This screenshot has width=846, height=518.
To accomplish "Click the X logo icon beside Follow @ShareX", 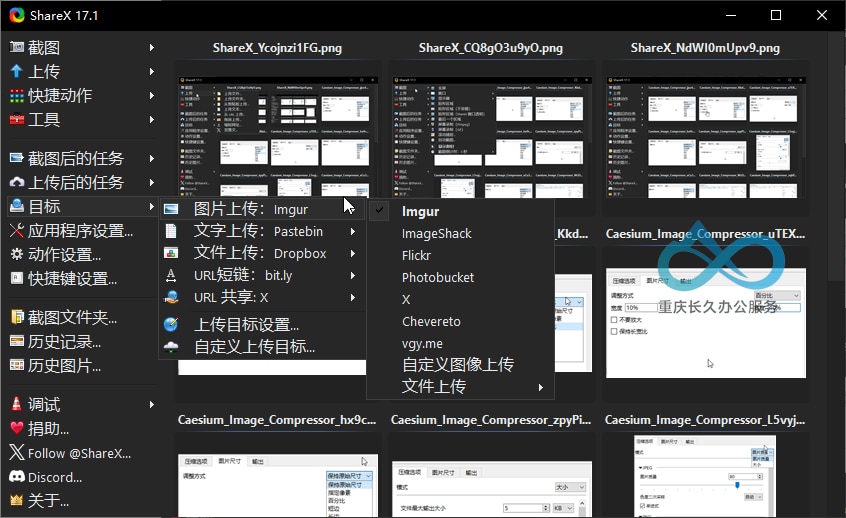I will tap(17, 452).
